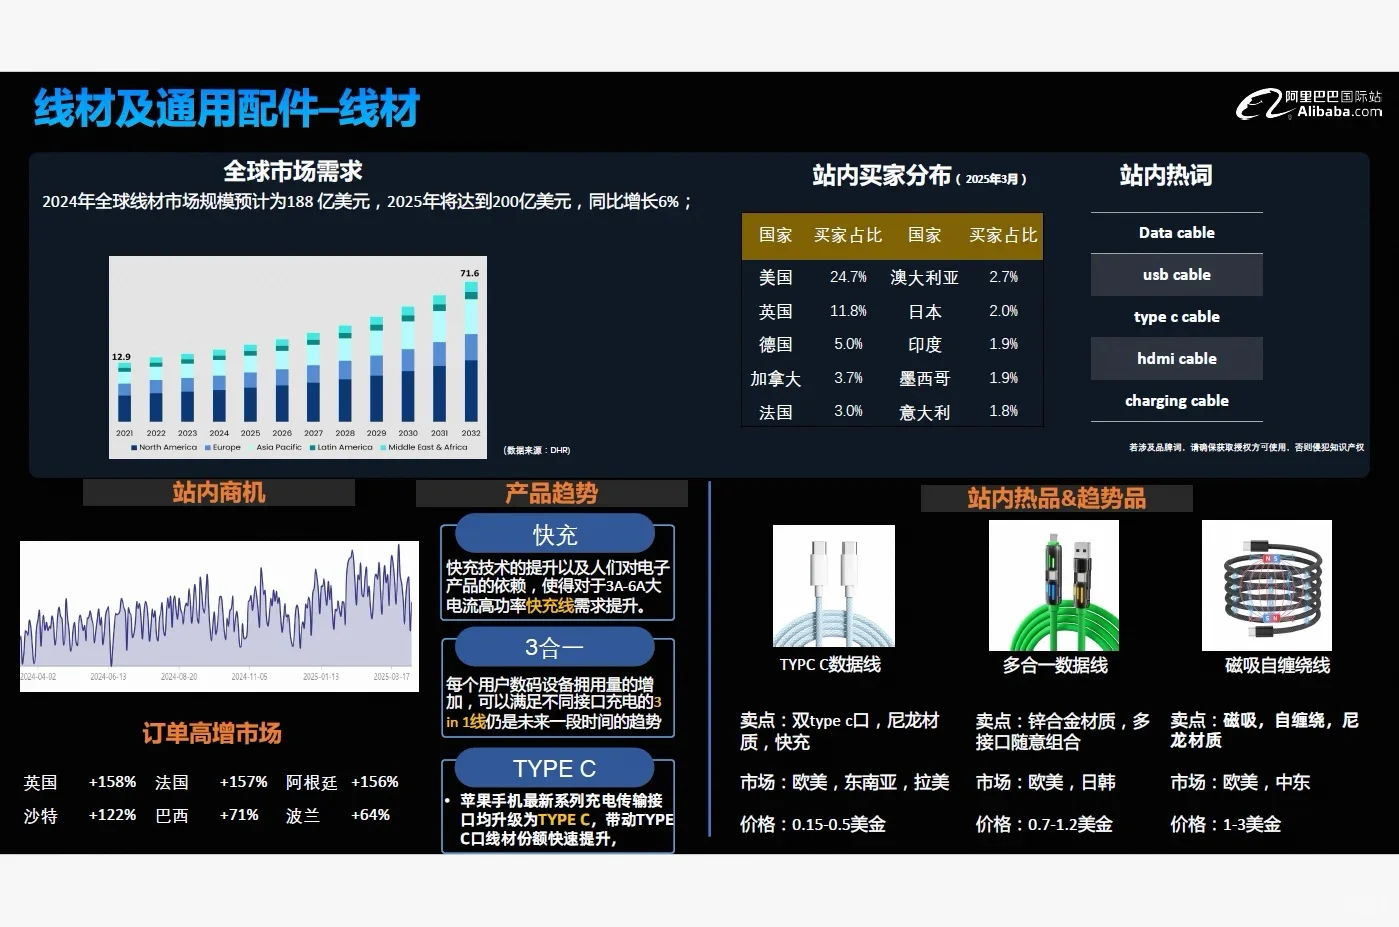Screen dimensions: 1399x927
Task: Click the Data cable hot word
Action: pos(1176,232)
